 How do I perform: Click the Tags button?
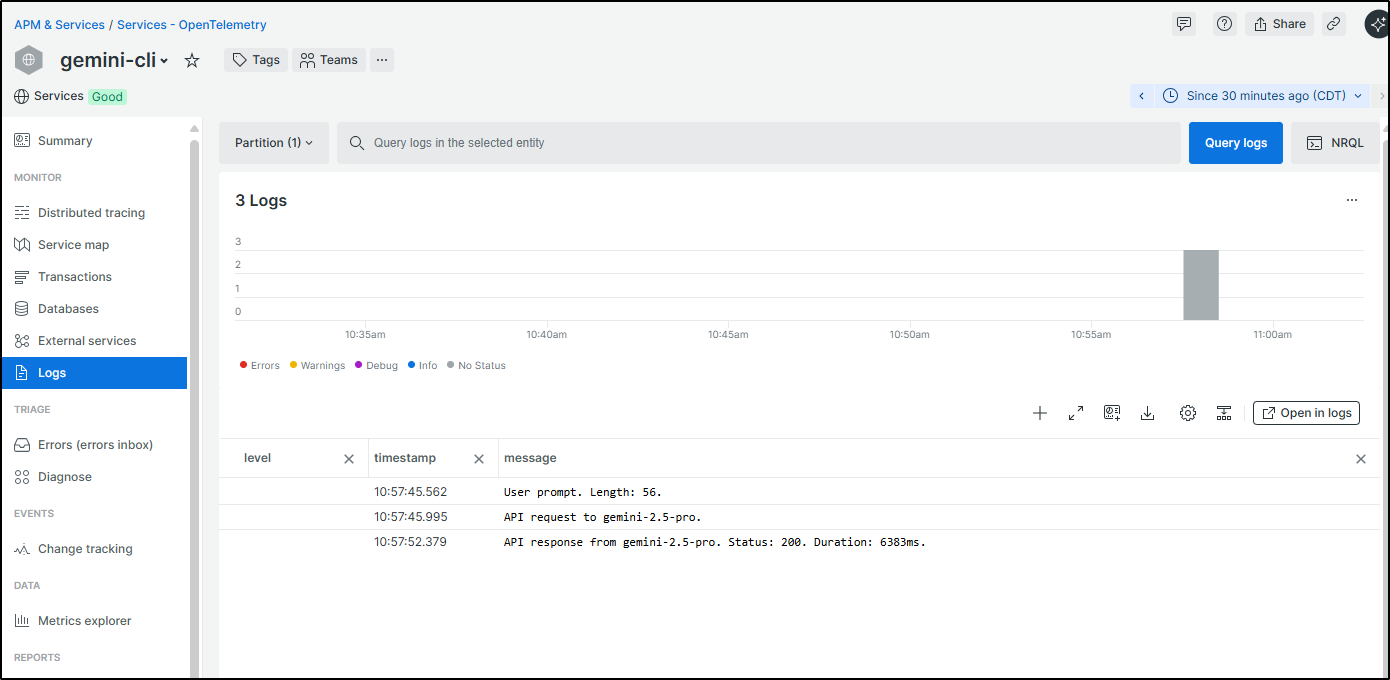click(256, 60)
